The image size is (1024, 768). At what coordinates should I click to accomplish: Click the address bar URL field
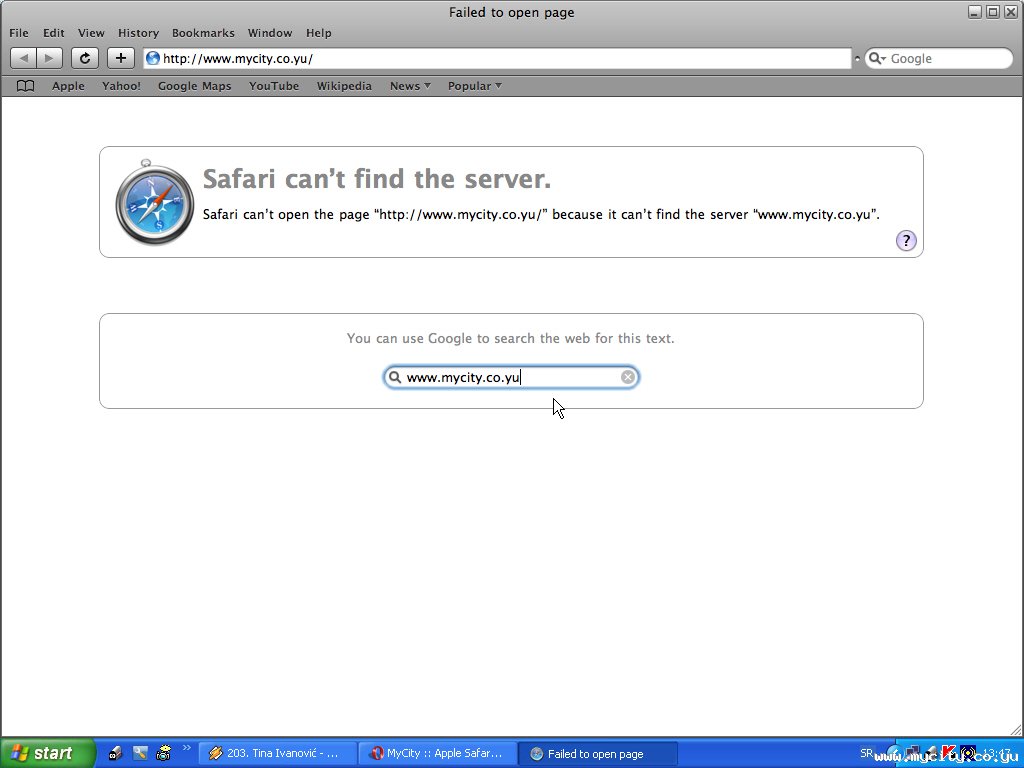[498, 58]
